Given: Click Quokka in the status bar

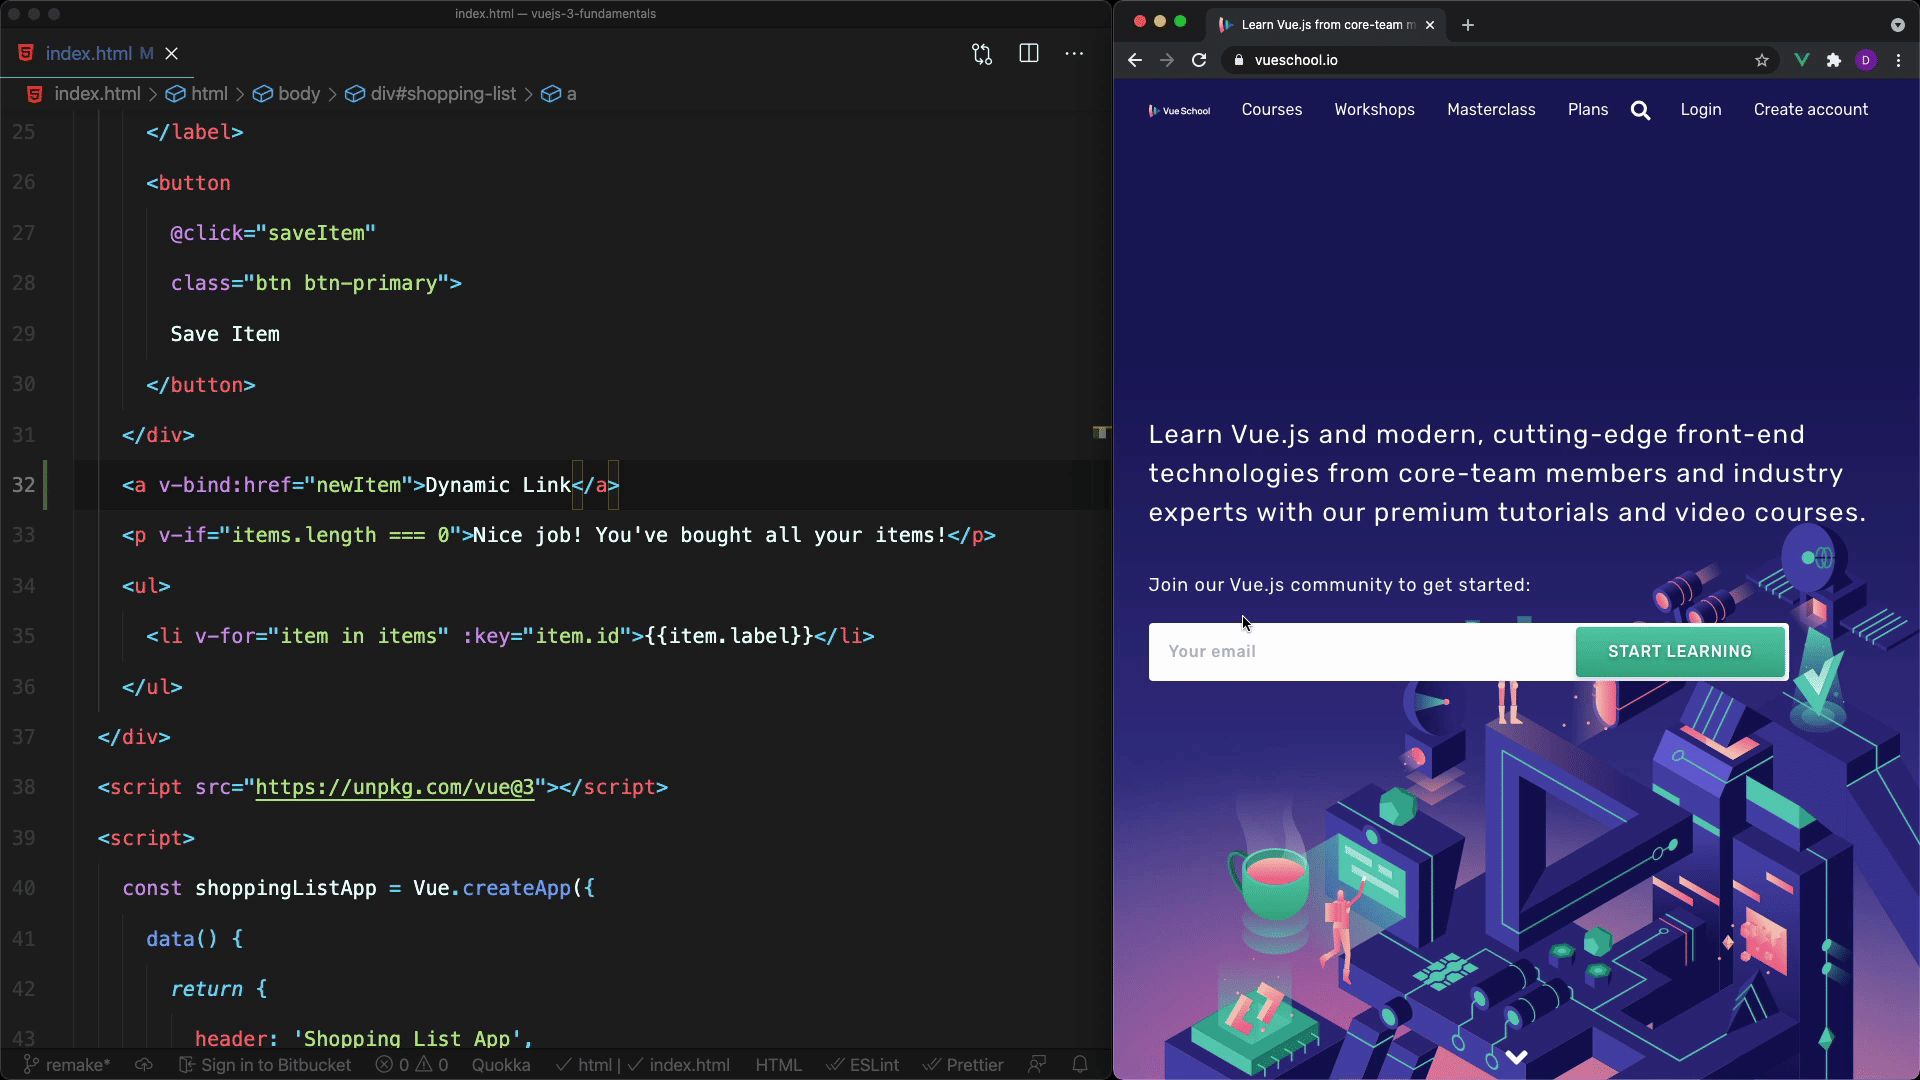Looking at the screenshot, I should pyautogui.click(x=501, y=1065).
